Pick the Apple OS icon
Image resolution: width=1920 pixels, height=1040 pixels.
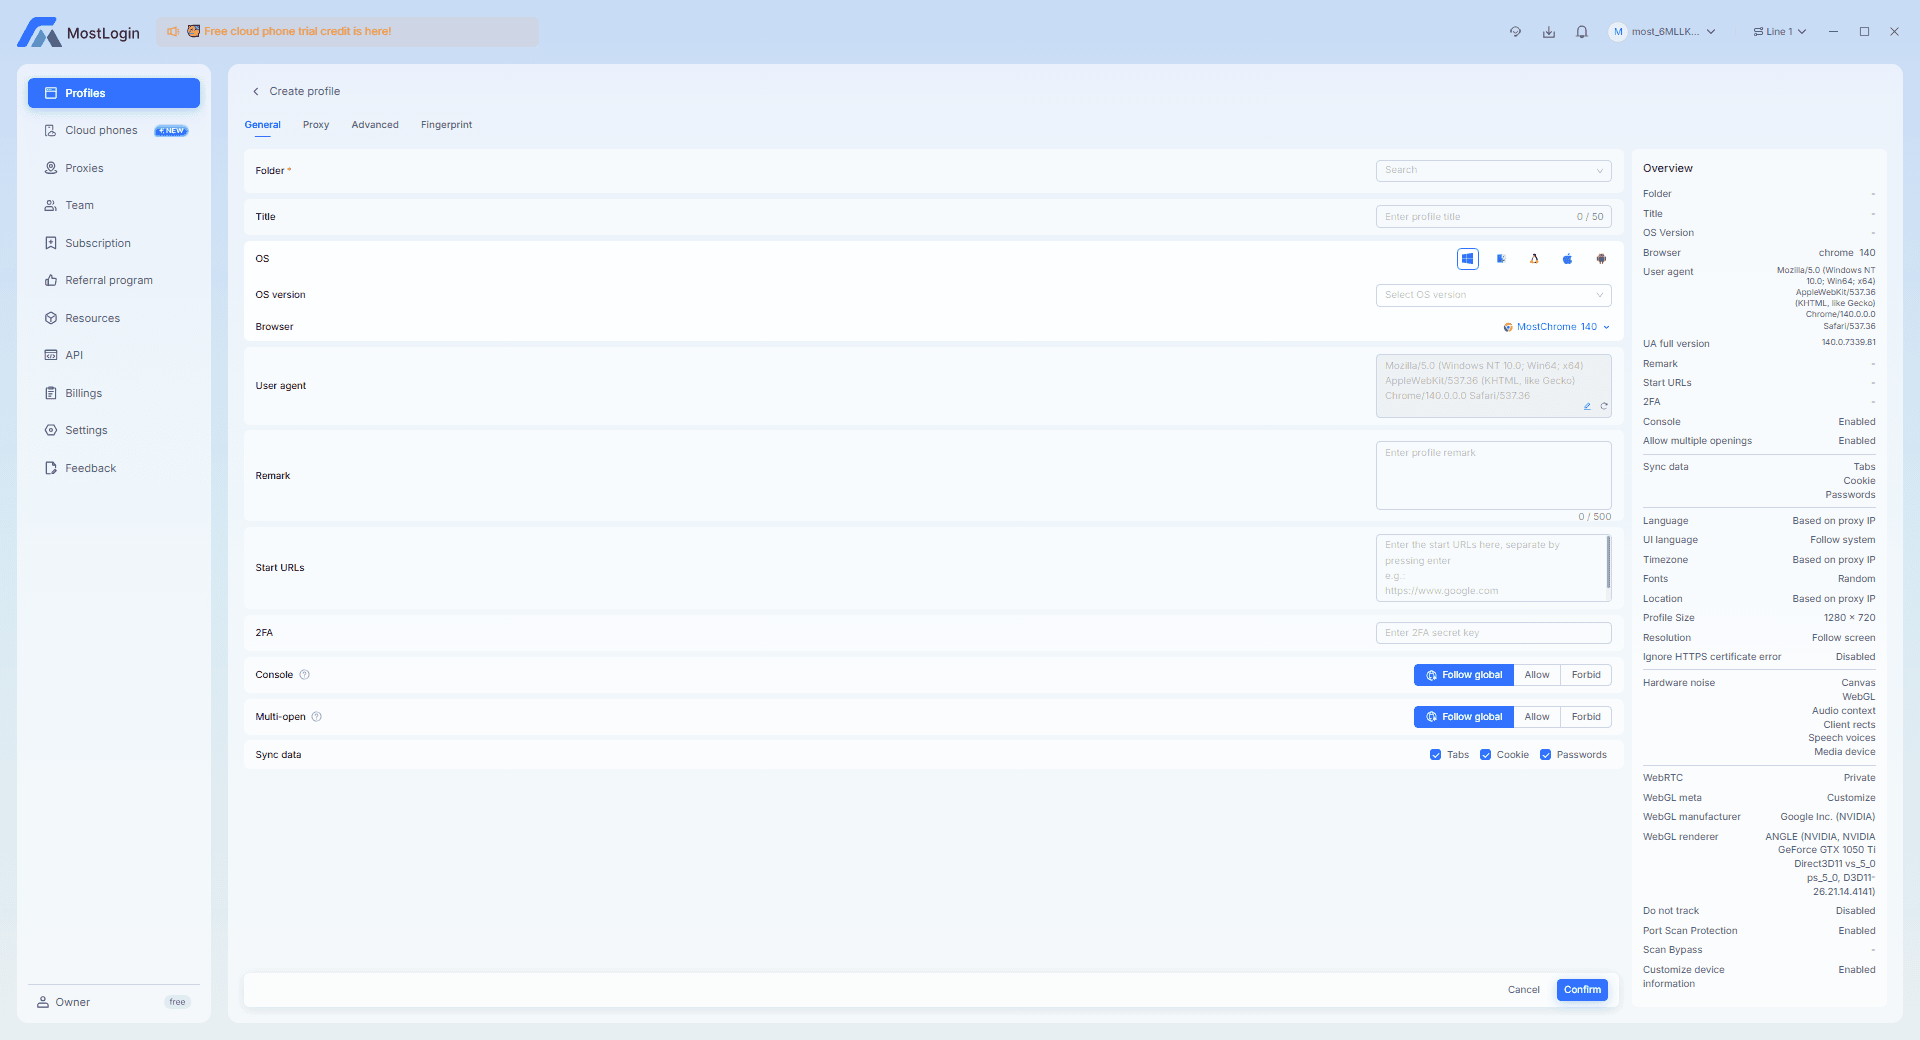tap(1567, 259)
